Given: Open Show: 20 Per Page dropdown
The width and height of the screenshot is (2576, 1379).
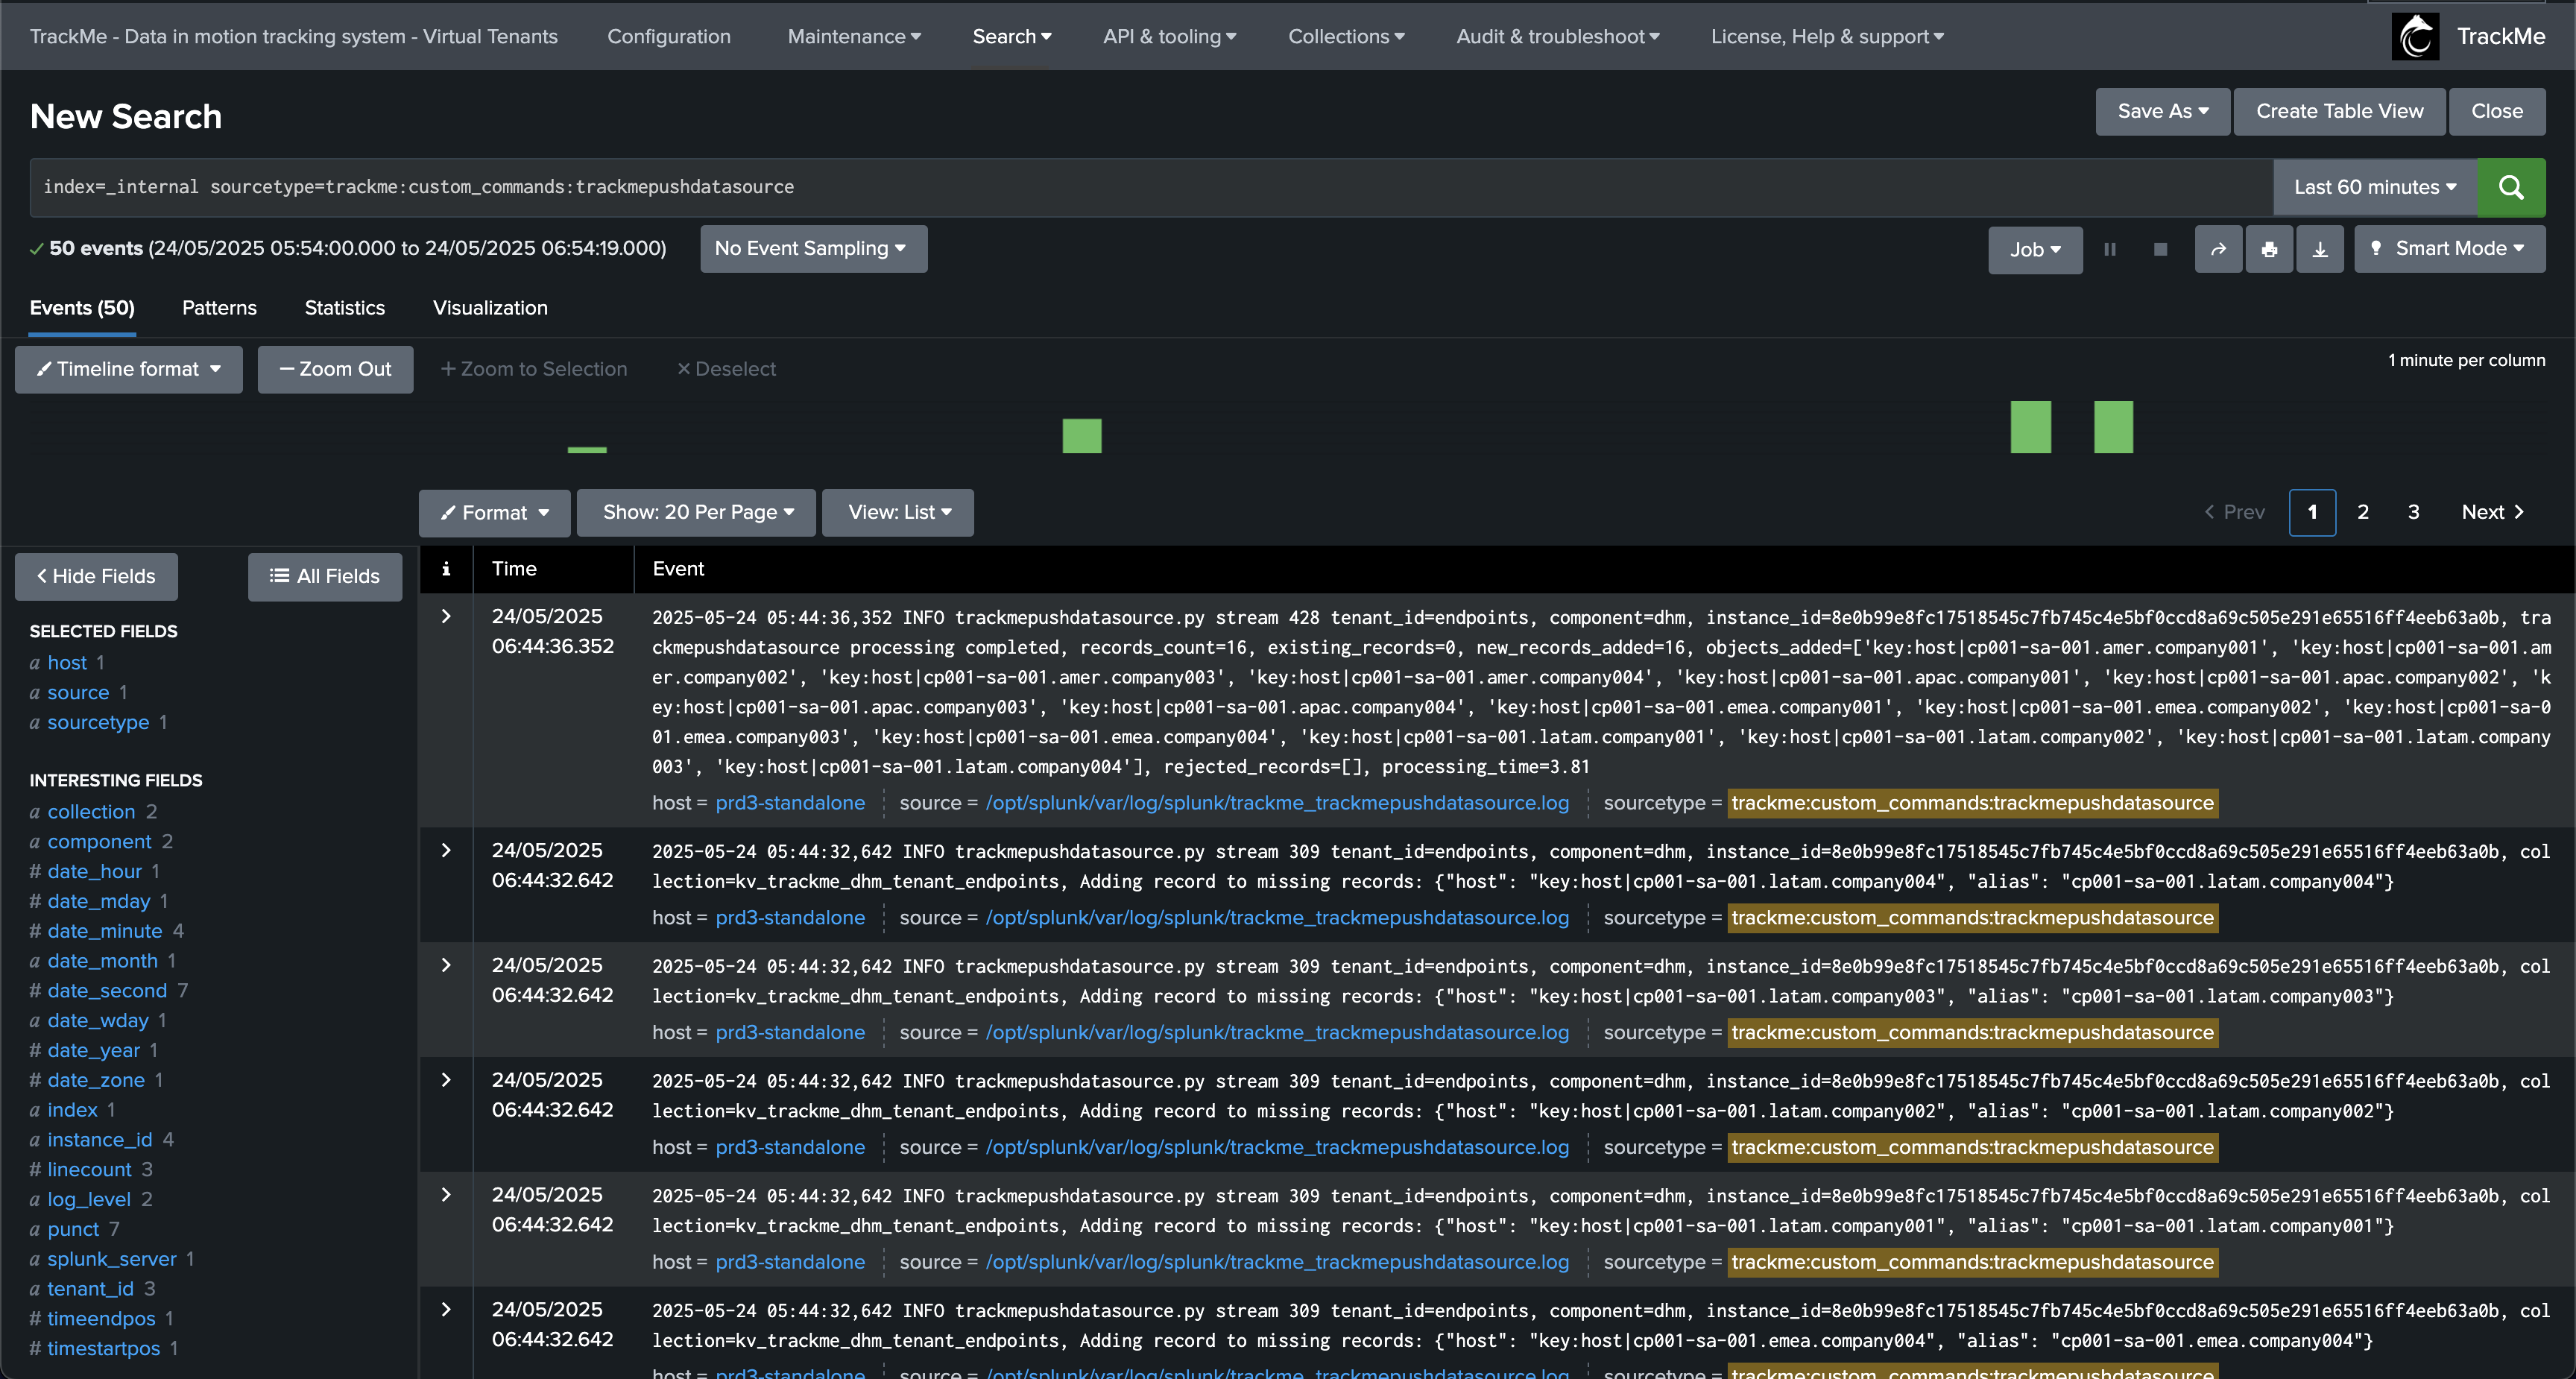Looking at the screenshot, I should click(x=696, y=512).
